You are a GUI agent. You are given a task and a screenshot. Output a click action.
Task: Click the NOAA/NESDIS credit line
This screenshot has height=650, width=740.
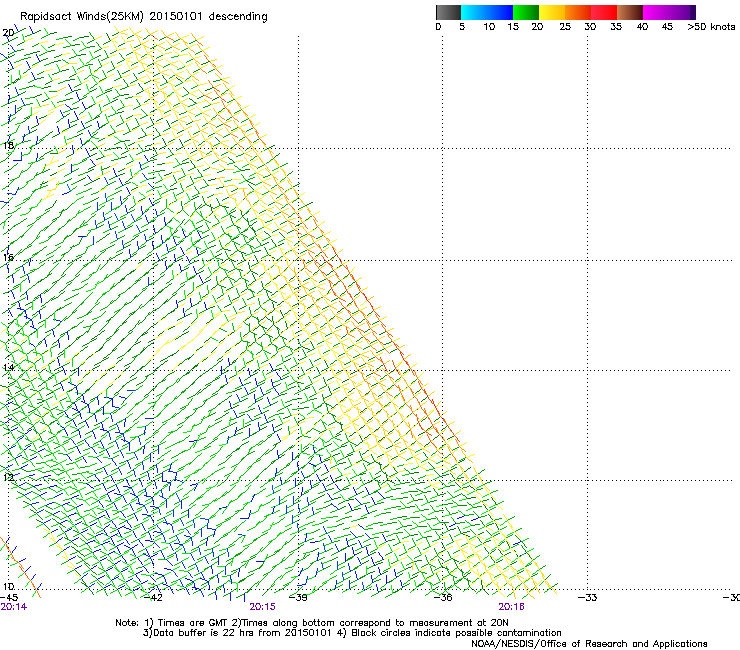(589, 644)
